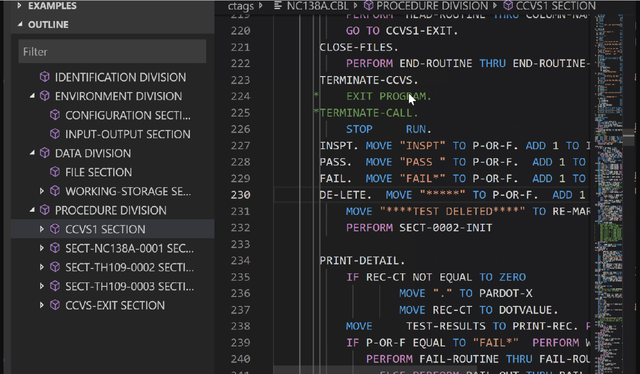Image resolution: width=640 pixels, height=374 pixels.
Task: Click the breadcrumb PROCEDURE DIVISION cube icon
Action: click(x=369, y=6)
